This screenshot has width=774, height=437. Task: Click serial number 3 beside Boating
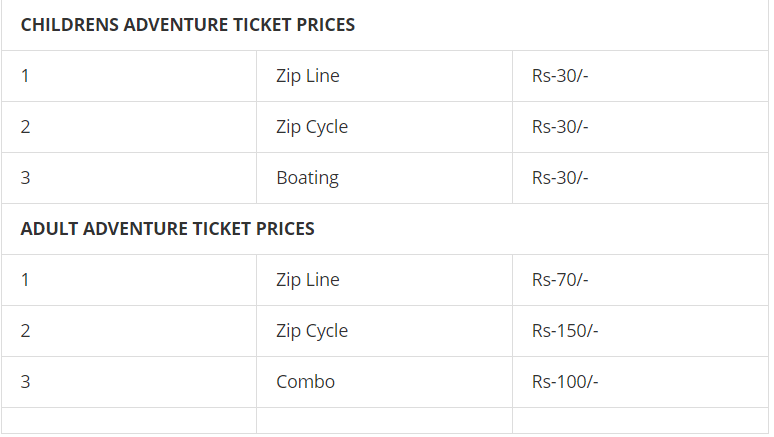pos(25,178)
